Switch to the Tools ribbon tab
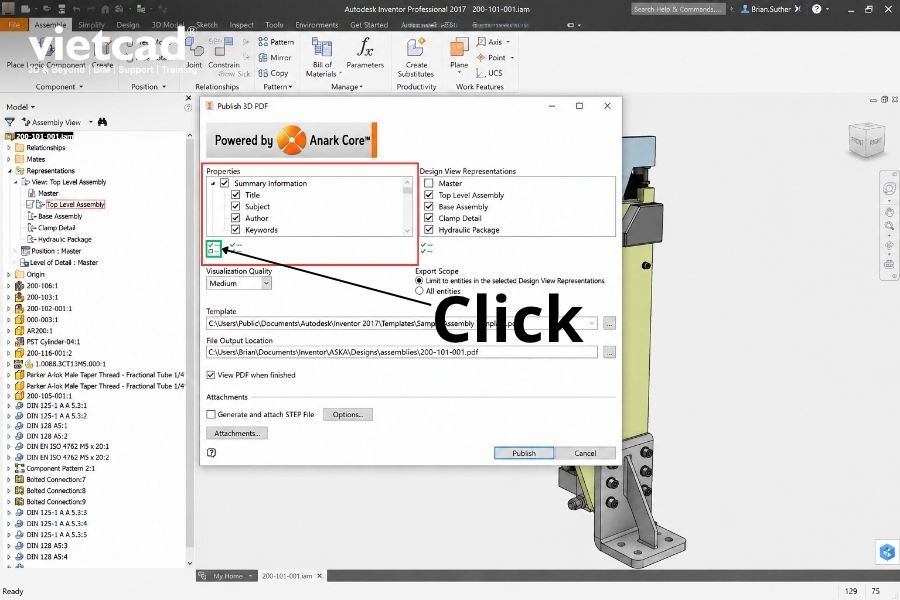900x600 pixels. click(274, 25)
